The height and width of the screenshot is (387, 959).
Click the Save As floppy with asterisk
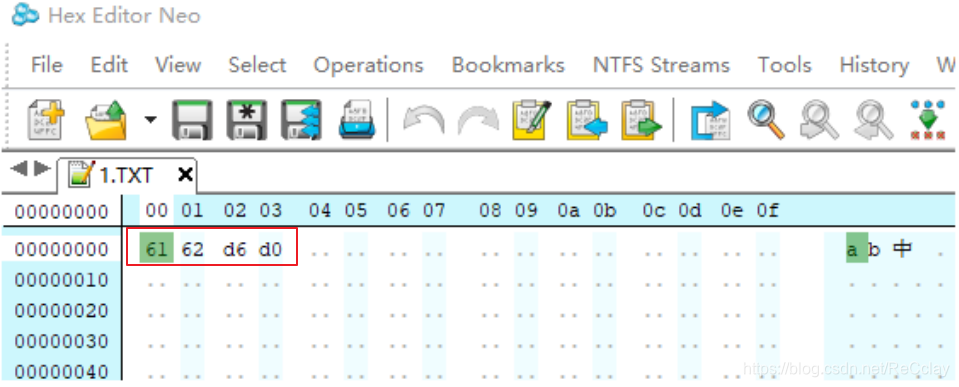click(x=246, y=120)
